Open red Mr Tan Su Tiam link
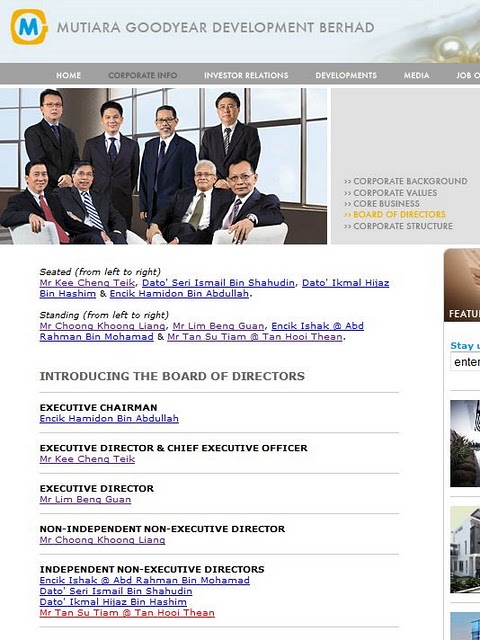Viewport: 480px width, 640px height. (127, 613)
